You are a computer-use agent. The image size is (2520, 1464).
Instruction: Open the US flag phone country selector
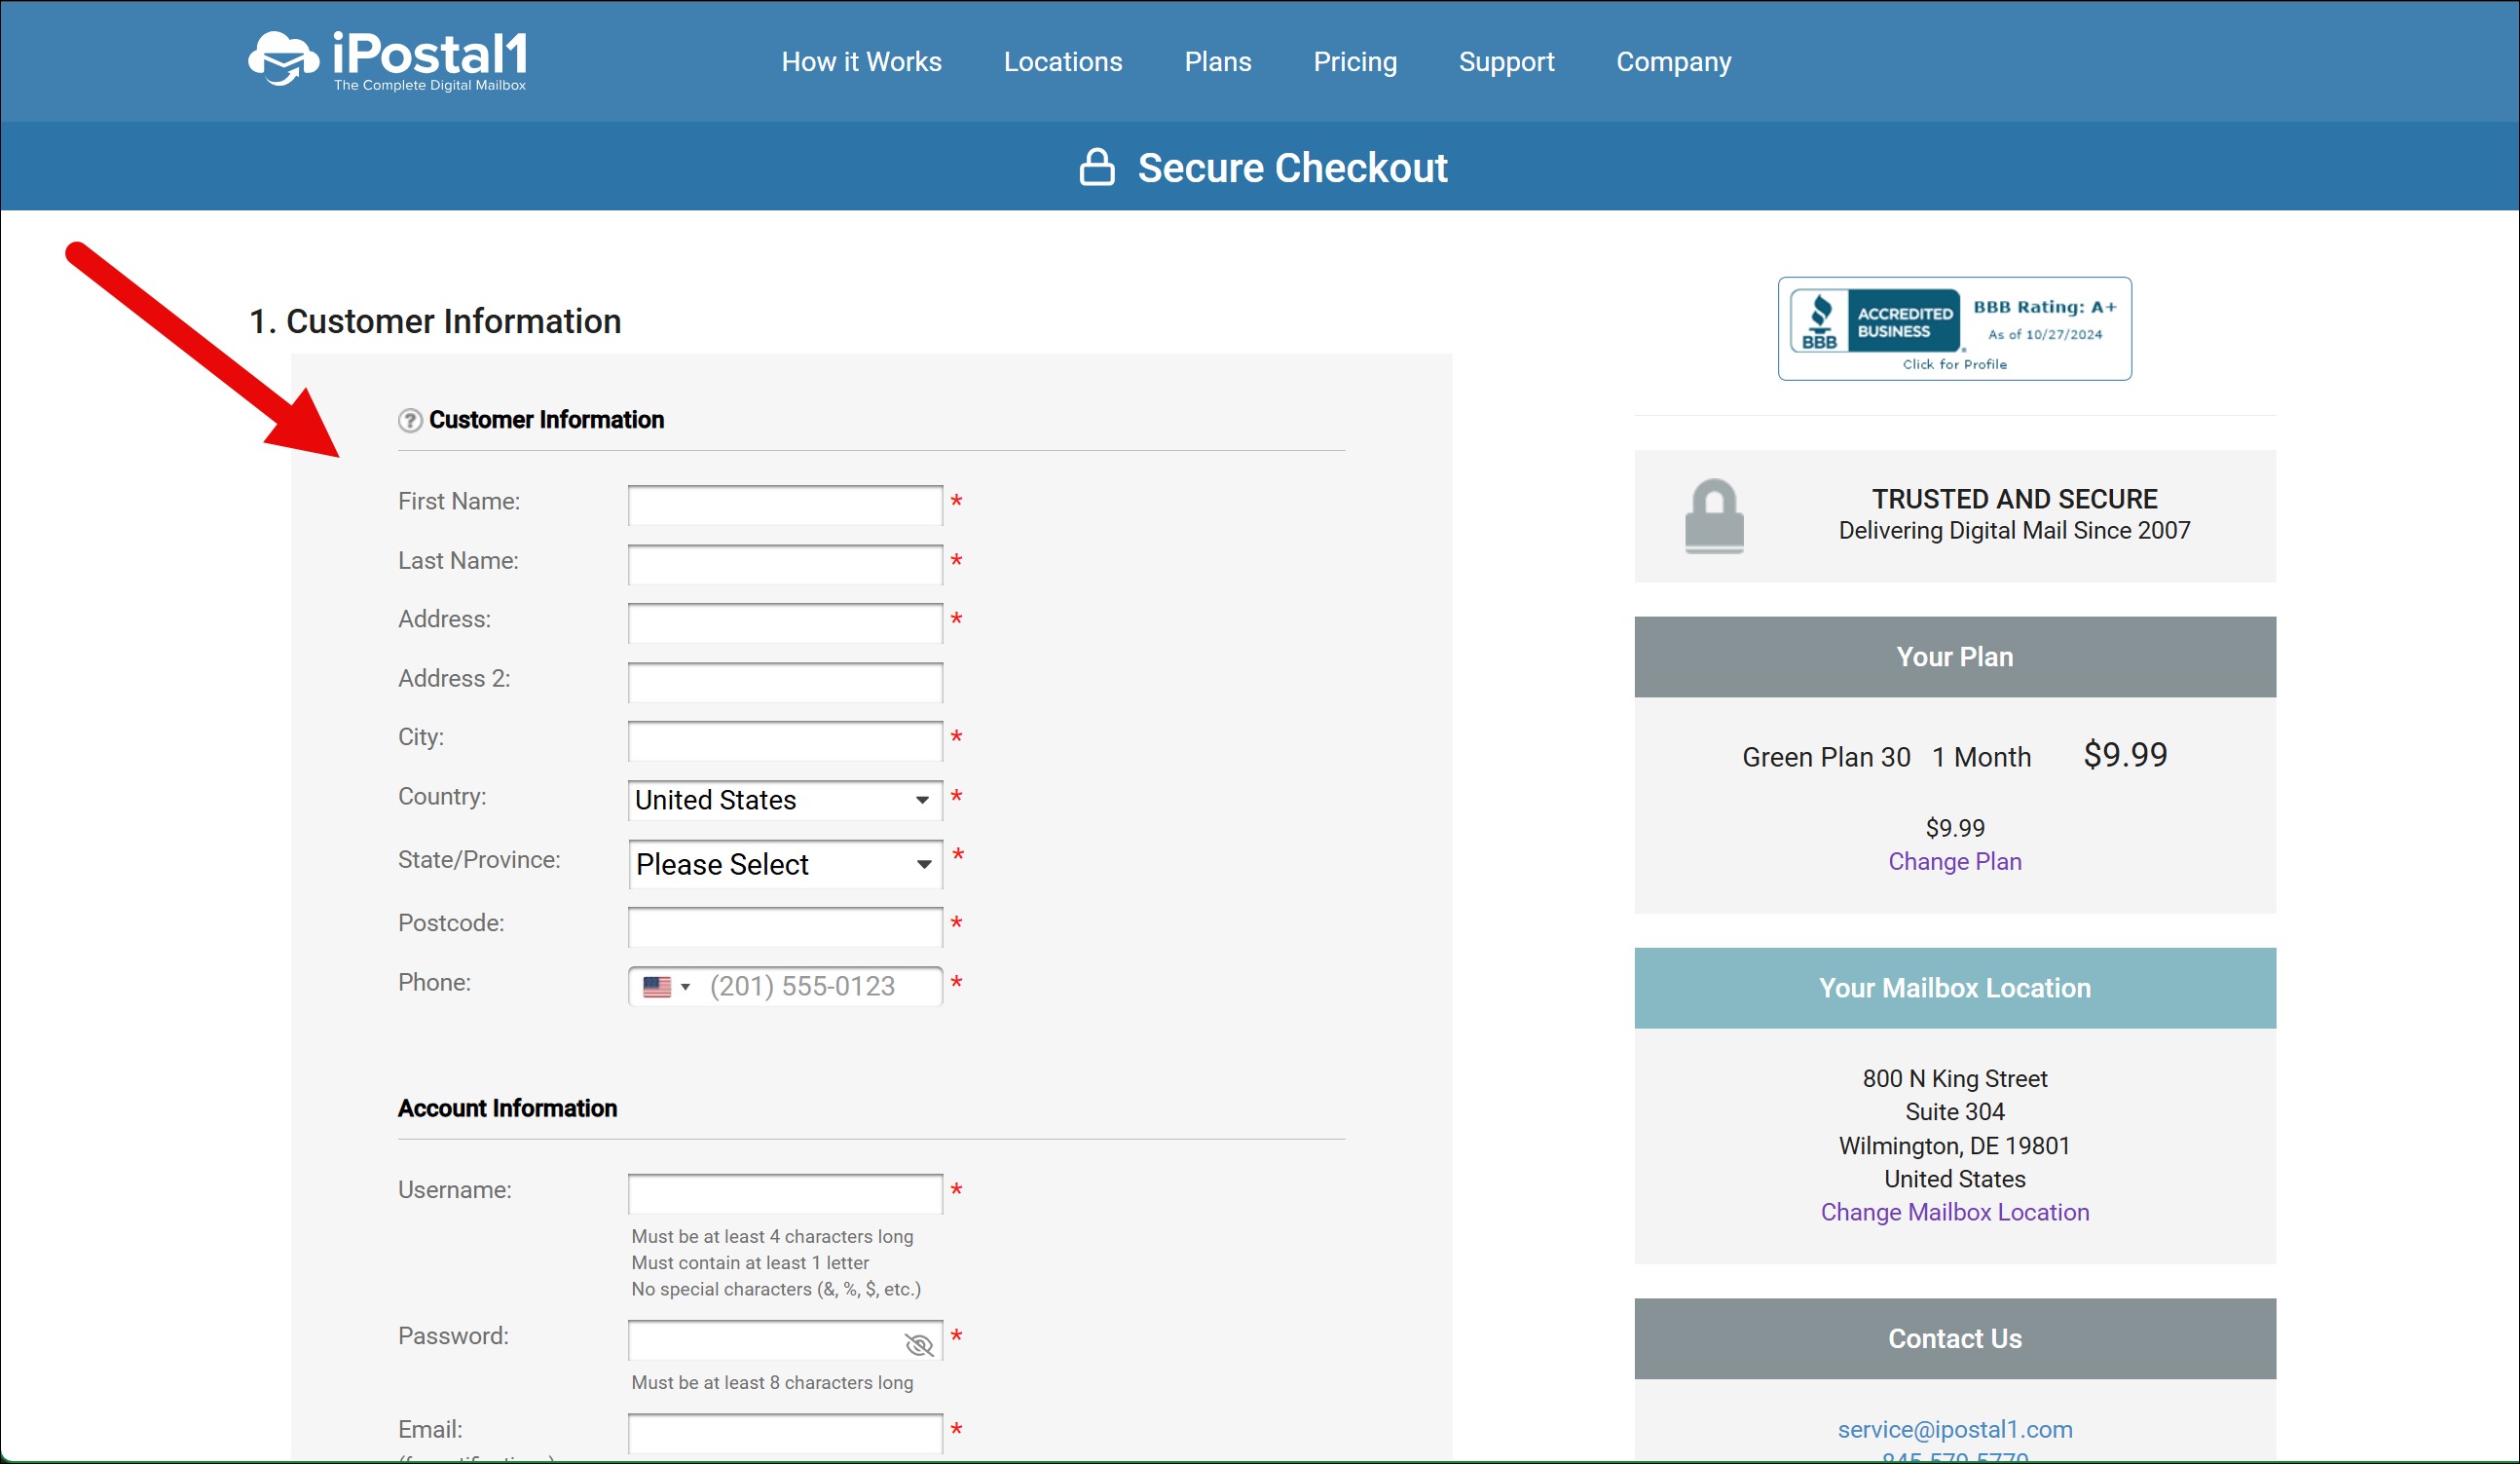click(x=665, y=987)
